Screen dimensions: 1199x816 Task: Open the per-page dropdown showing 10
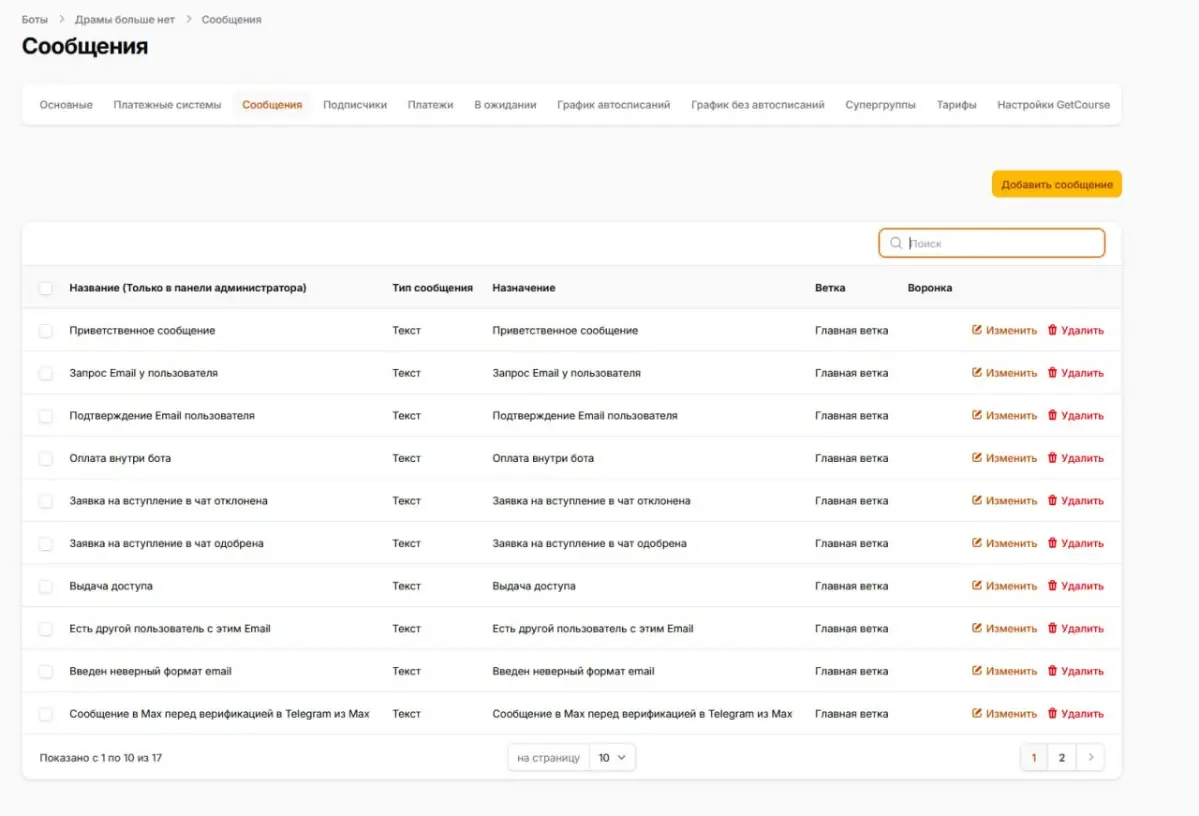(612, 757)
